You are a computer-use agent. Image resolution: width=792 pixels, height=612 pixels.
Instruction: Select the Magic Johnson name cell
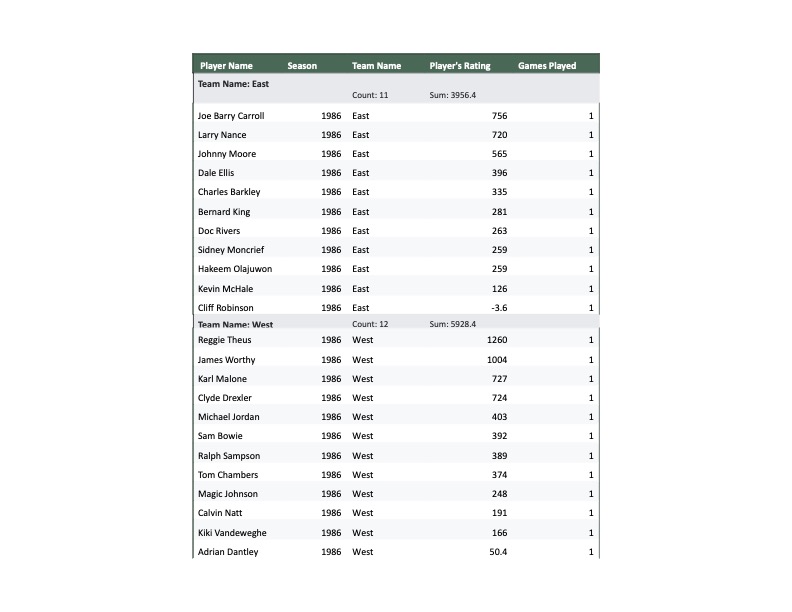tap(228, 494)
